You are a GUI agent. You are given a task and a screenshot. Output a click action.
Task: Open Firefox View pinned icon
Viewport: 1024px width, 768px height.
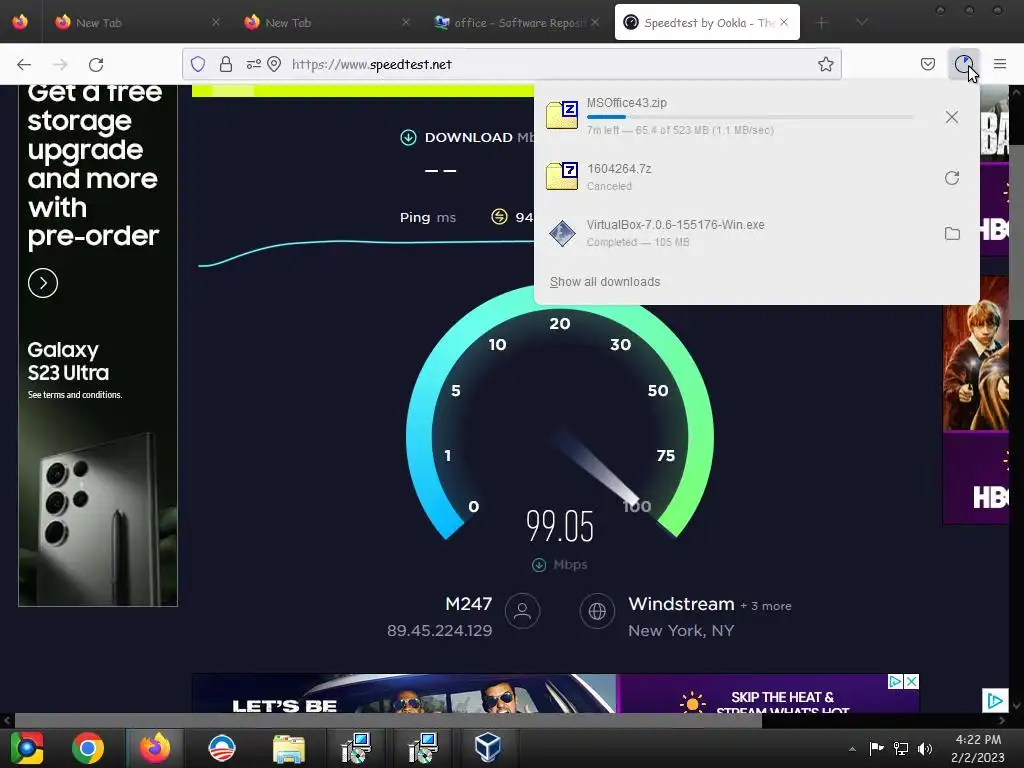point(20,22)
